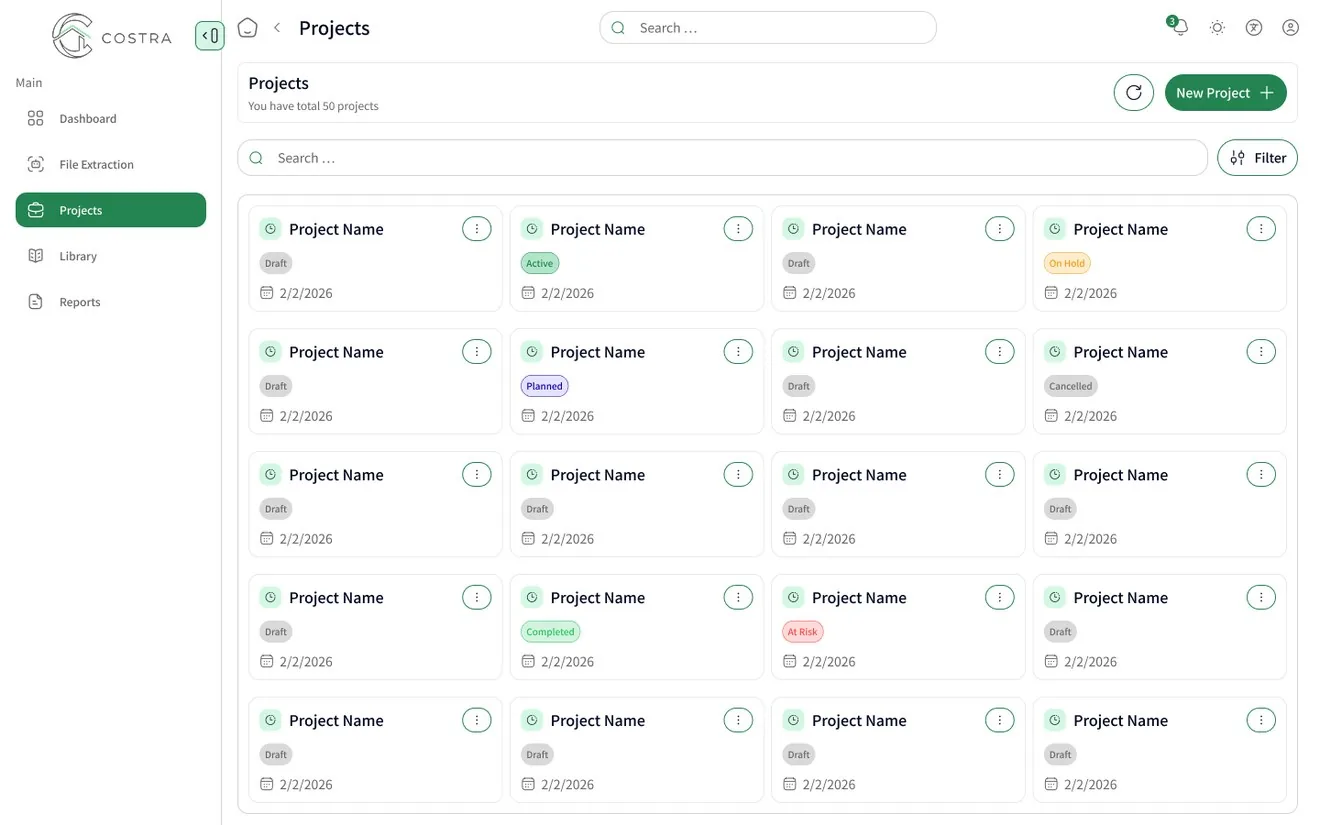The height and width of the screenshot is (825, 1320).
Task: Refresh the projects list
Action: (1134, 93)
